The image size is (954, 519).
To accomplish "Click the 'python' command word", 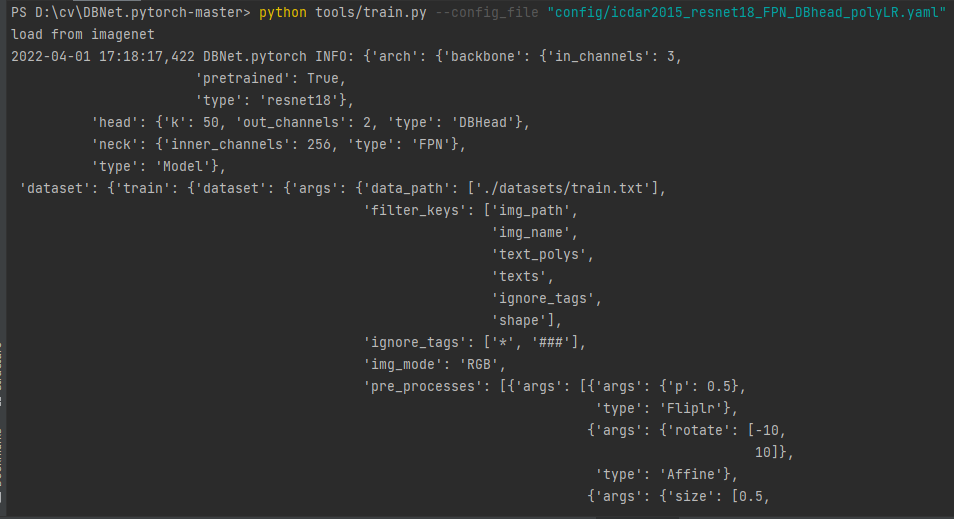I will click(x=282, y=13).
